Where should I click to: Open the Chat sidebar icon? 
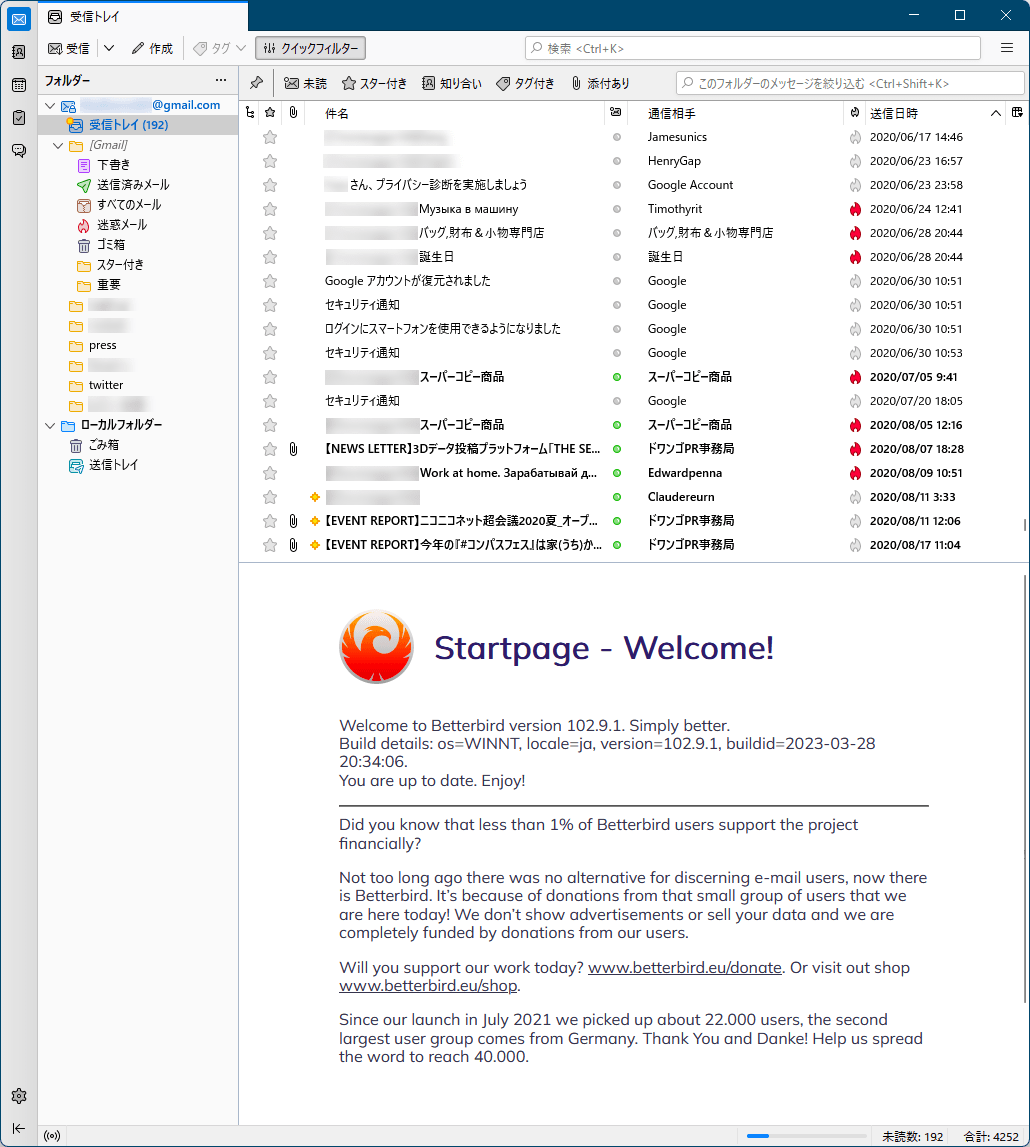(19, 151)
